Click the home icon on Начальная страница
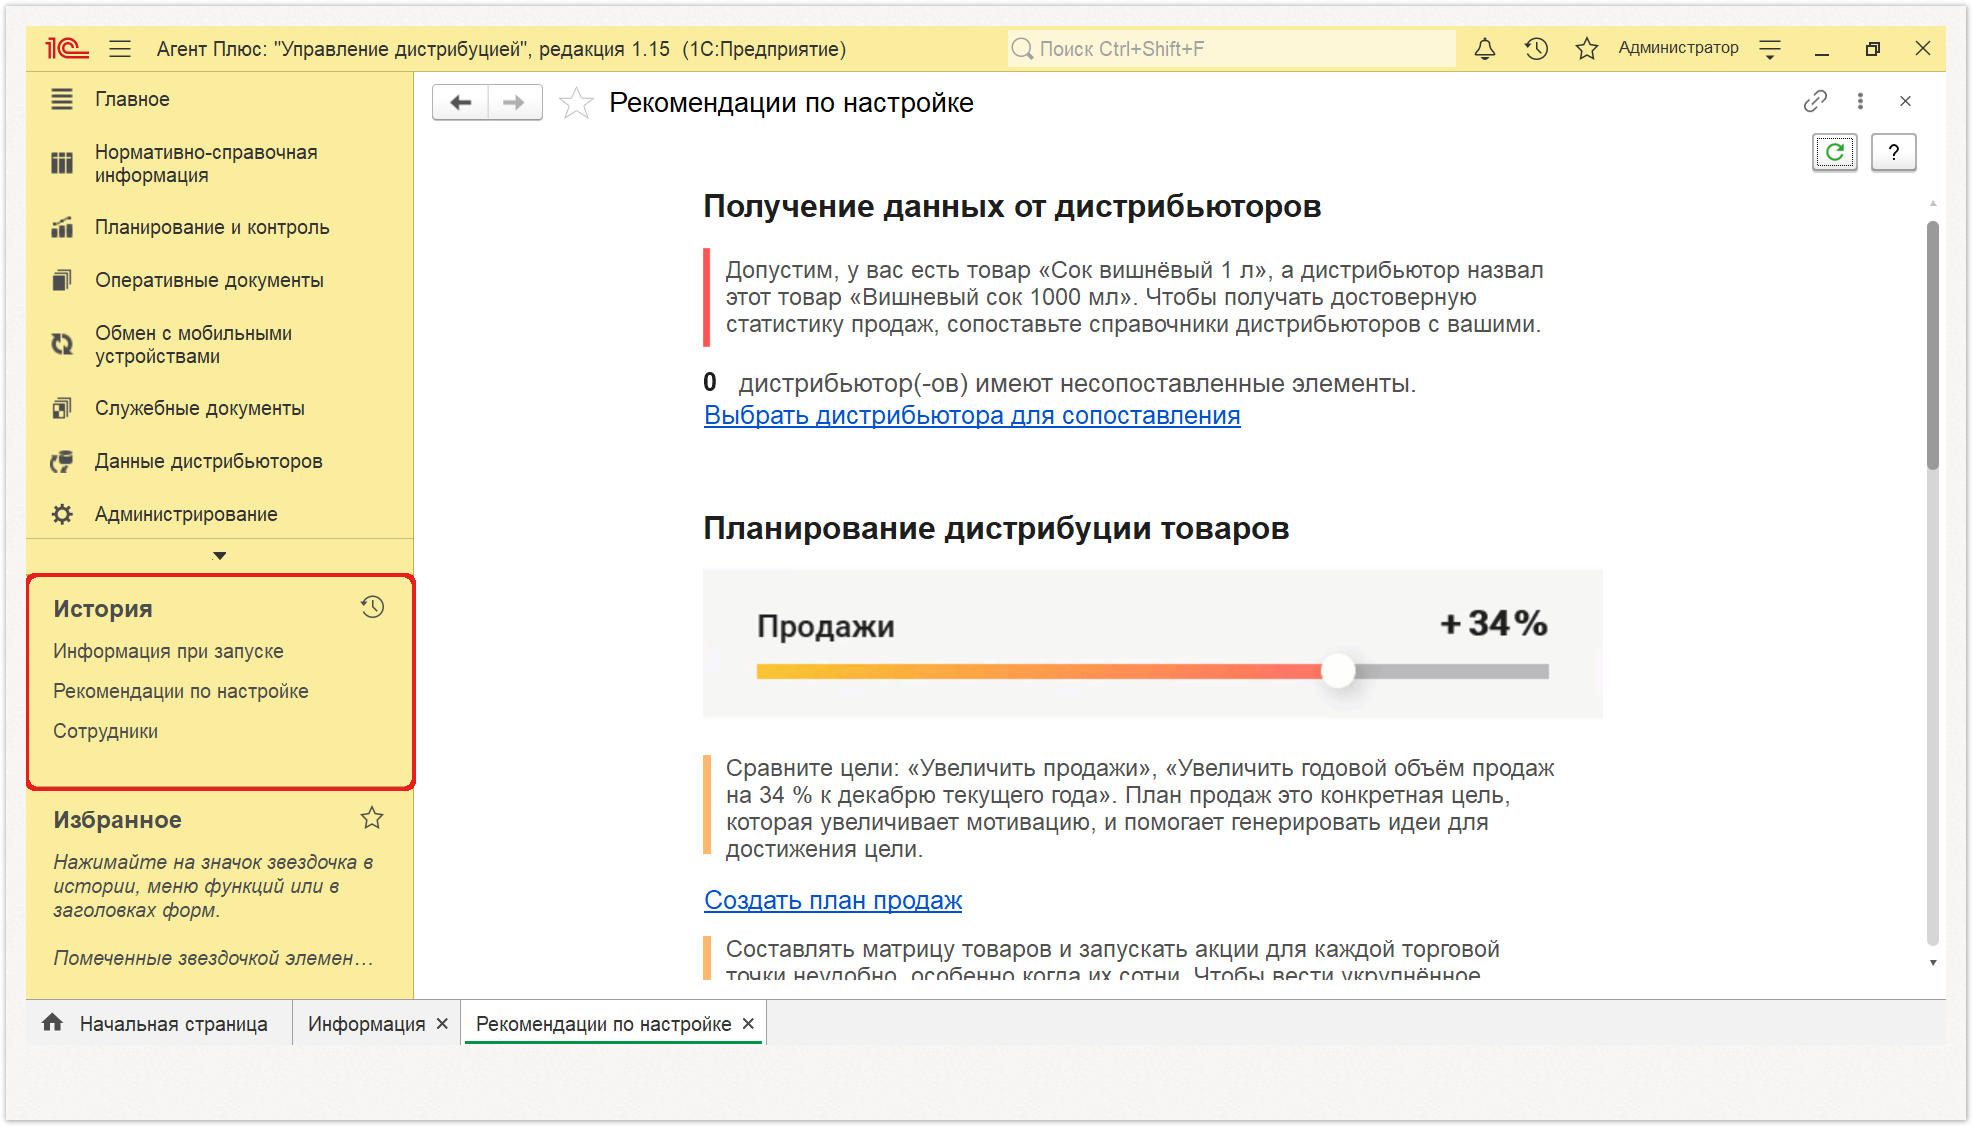The image size is (1972, 1126). (52, 1022)
